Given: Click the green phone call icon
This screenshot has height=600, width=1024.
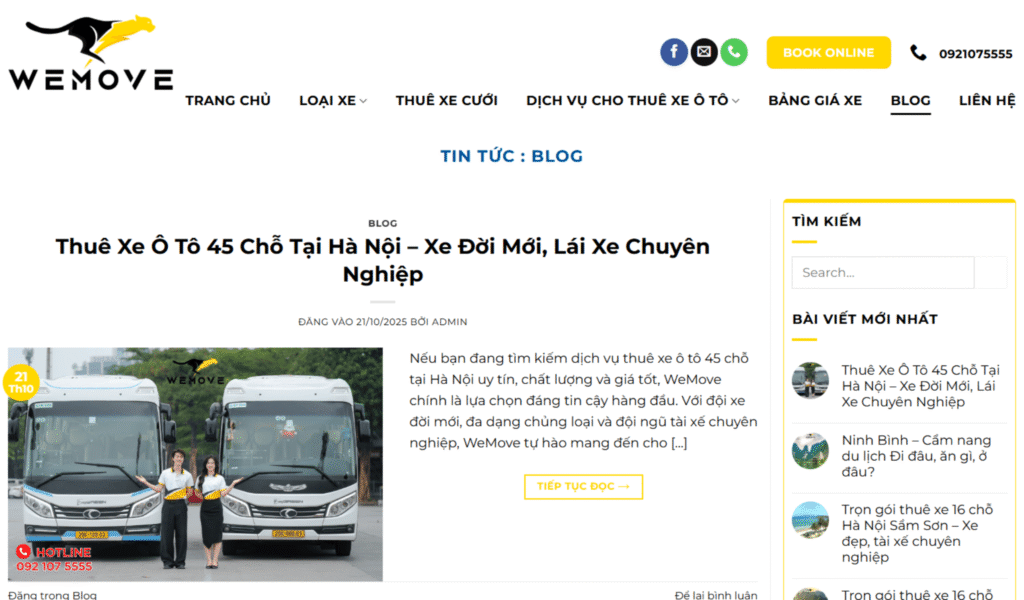Looking at the screenshot, I should (x=734, y=52).
